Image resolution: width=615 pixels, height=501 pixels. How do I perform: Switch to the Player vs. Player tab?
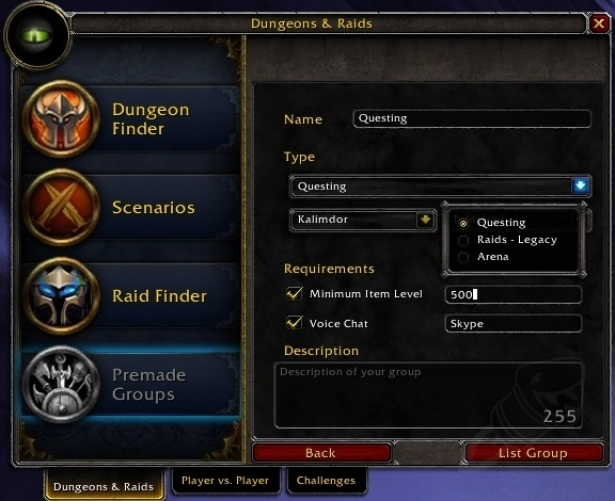point(226,480)
